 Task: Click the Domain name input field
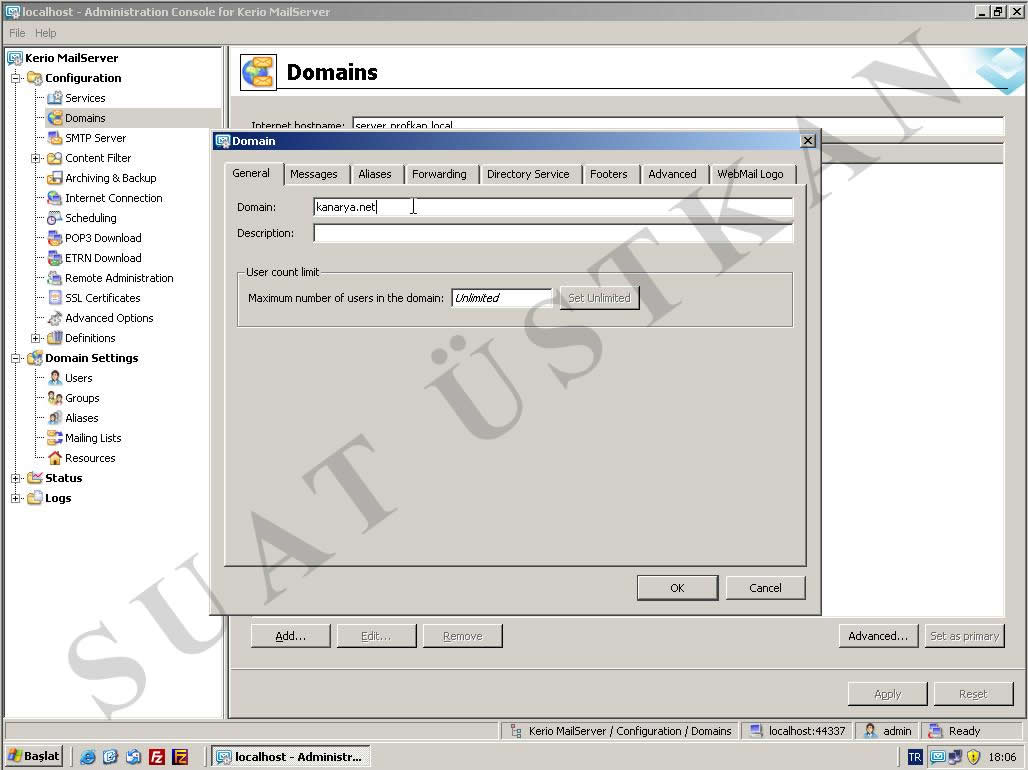pos(553,207)
